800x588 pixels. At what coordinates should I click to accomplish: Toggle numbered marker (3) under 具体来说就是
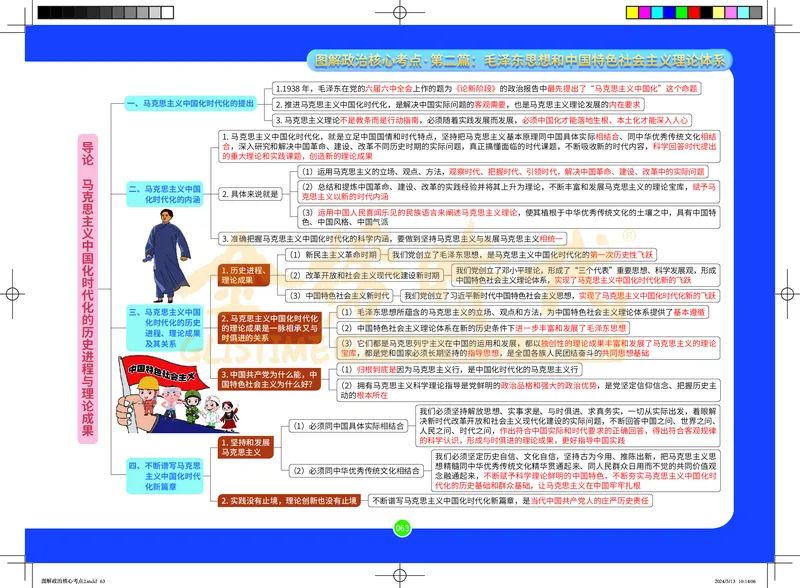point(307,212)
